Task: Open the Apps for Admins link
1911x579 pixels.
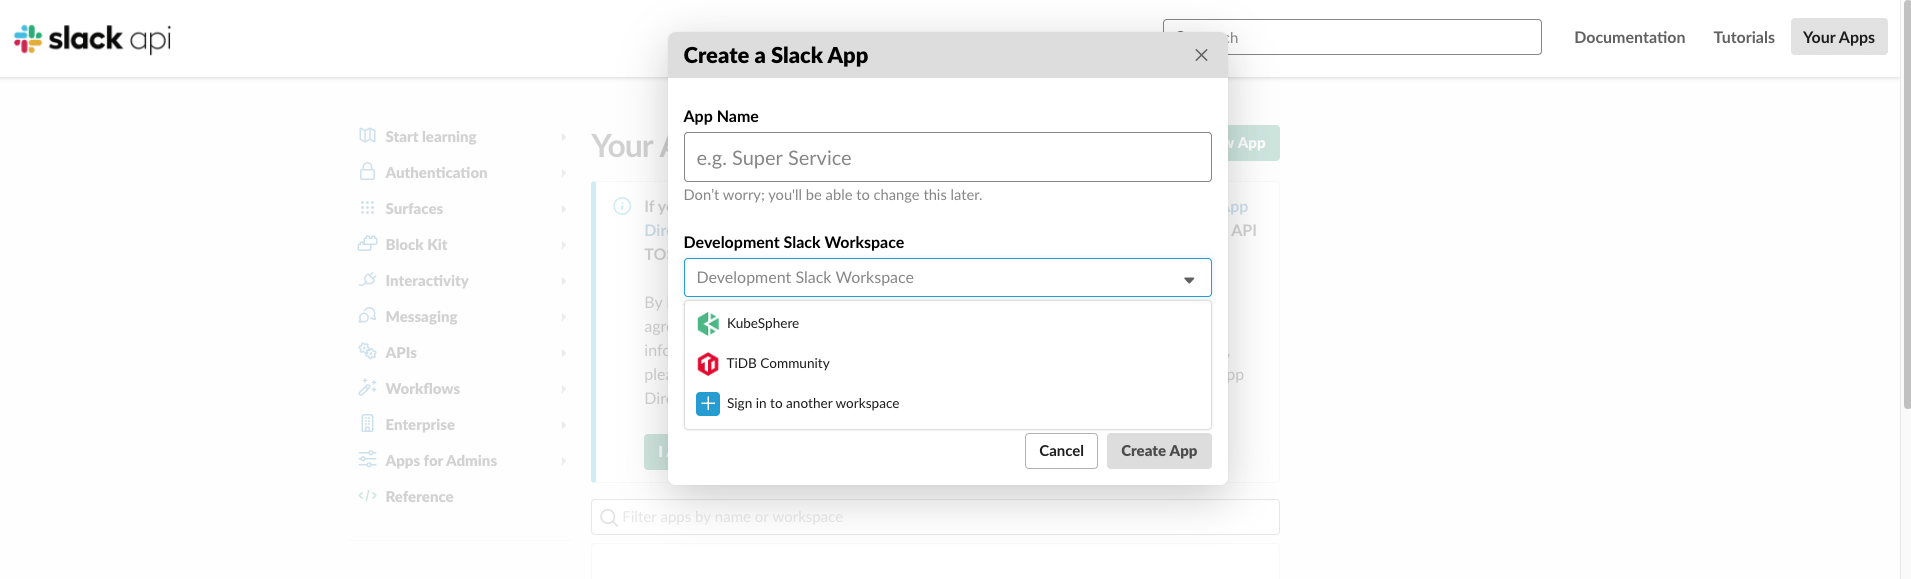Action: [x=441, y=460]
